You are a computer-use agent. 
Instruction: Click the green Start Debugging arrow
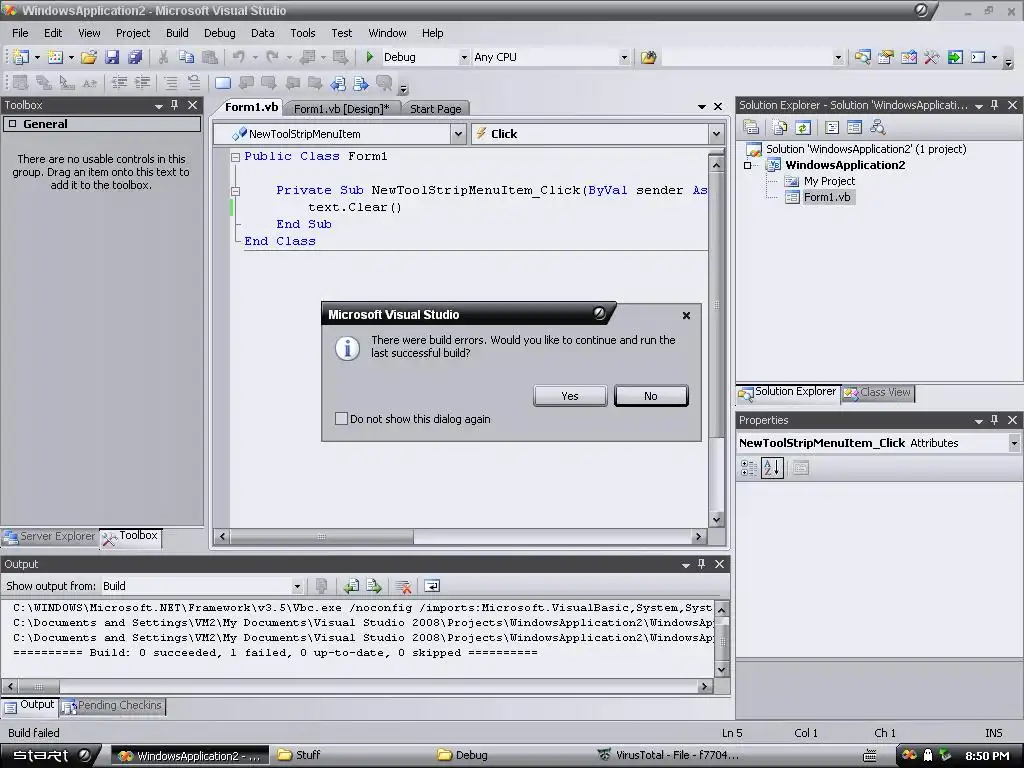coord(370,57)
